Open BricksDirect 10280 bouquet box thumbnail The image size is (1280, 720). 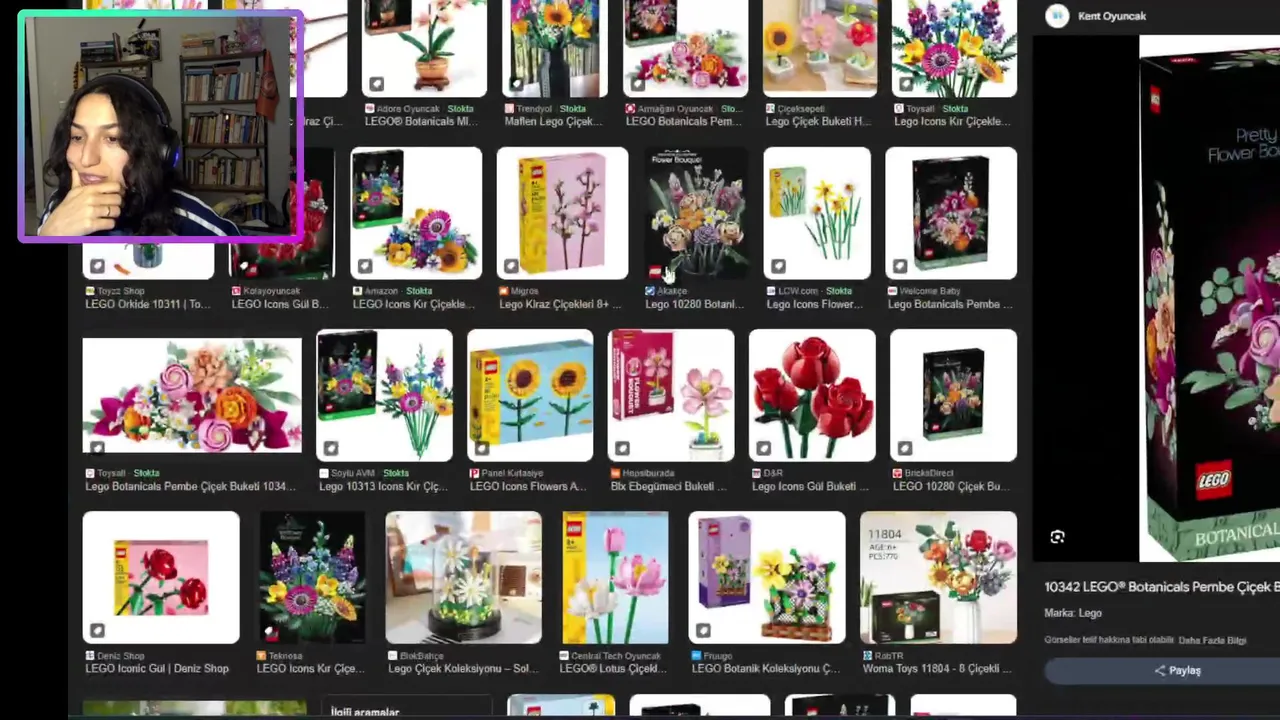(x=954, y=395)
